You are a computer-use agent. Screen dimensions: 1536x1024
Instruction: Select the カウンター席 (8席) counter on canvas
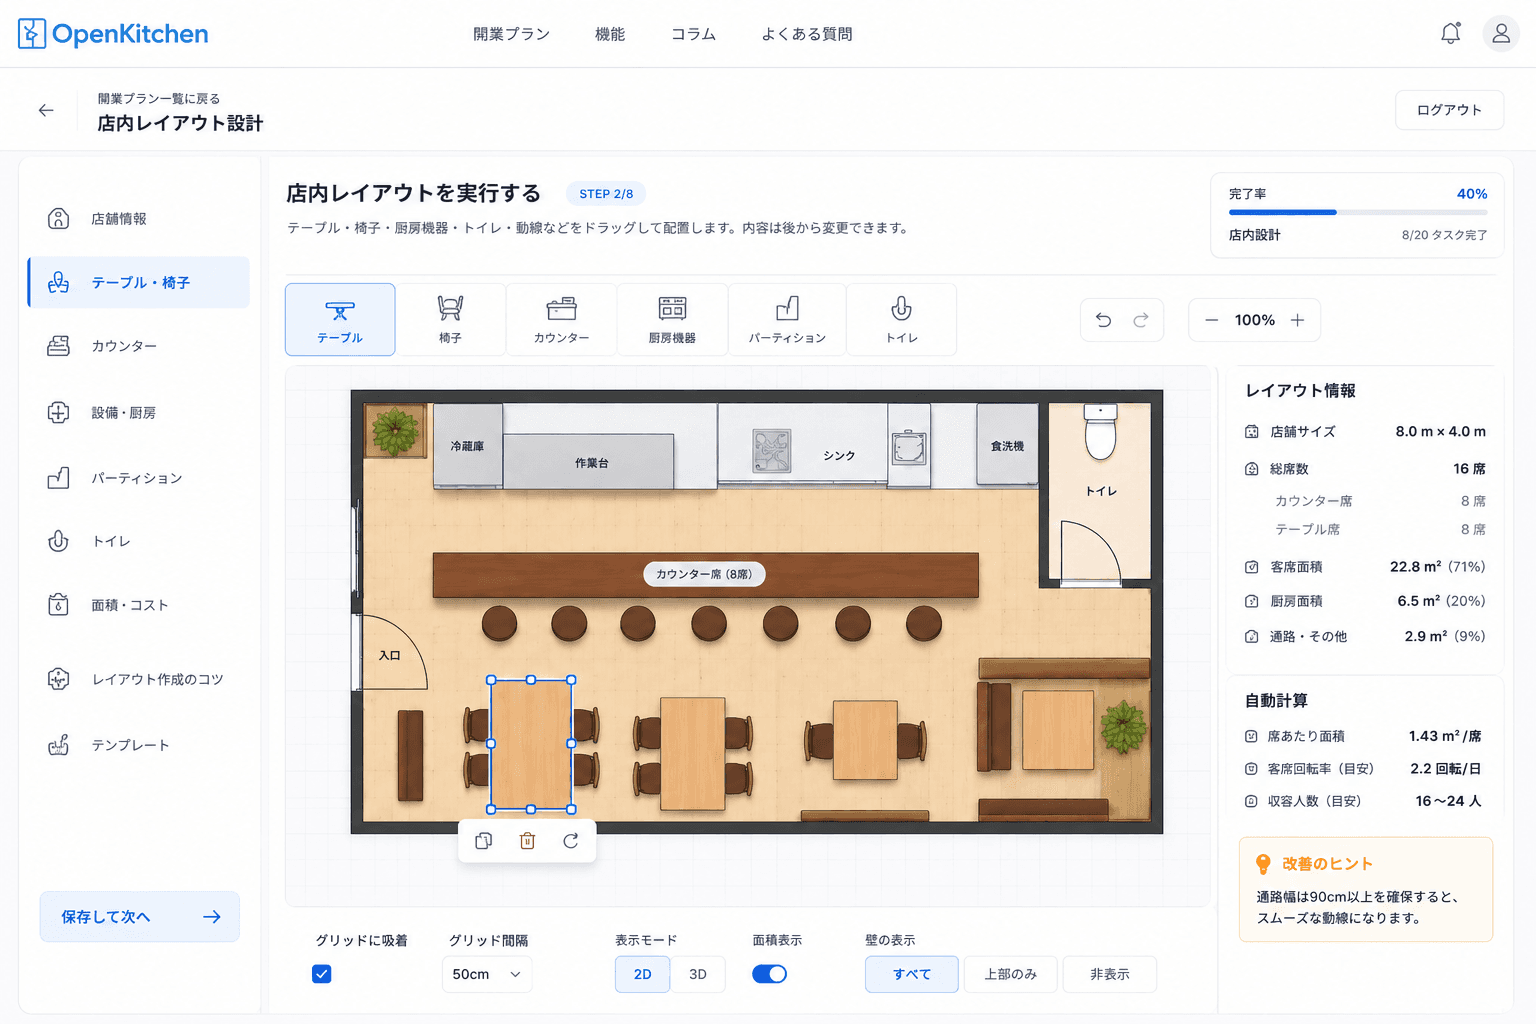[705, 574]
